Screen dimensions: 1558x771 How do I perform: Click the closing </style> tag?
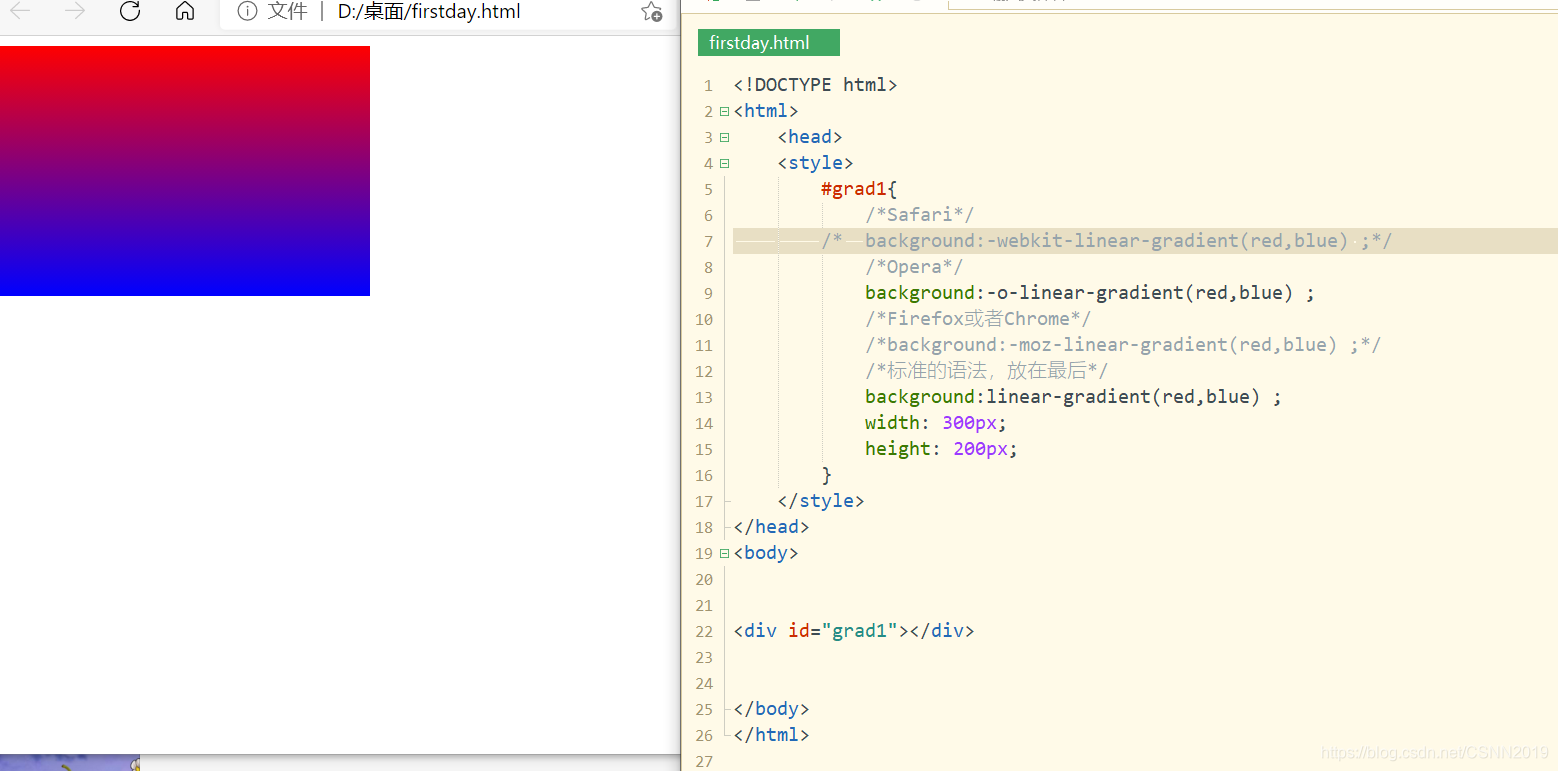coord(821,501)
